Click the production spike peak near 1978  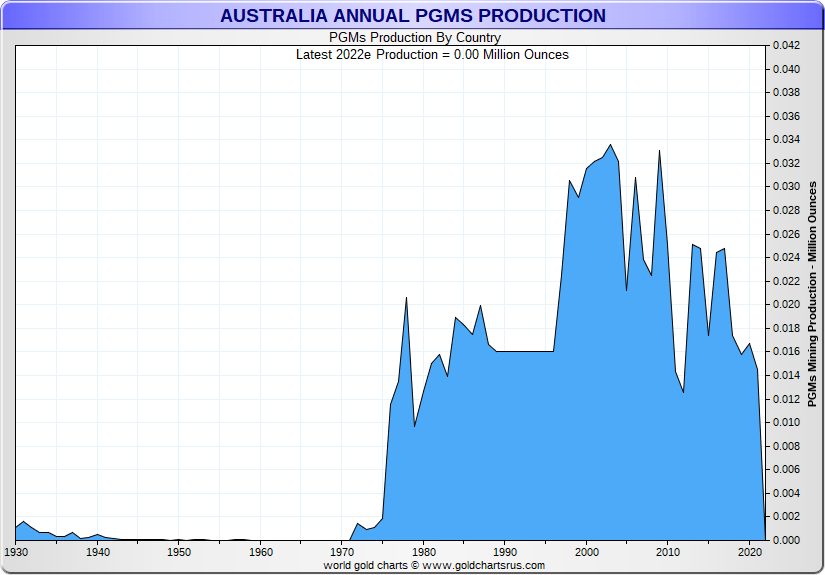406,297
